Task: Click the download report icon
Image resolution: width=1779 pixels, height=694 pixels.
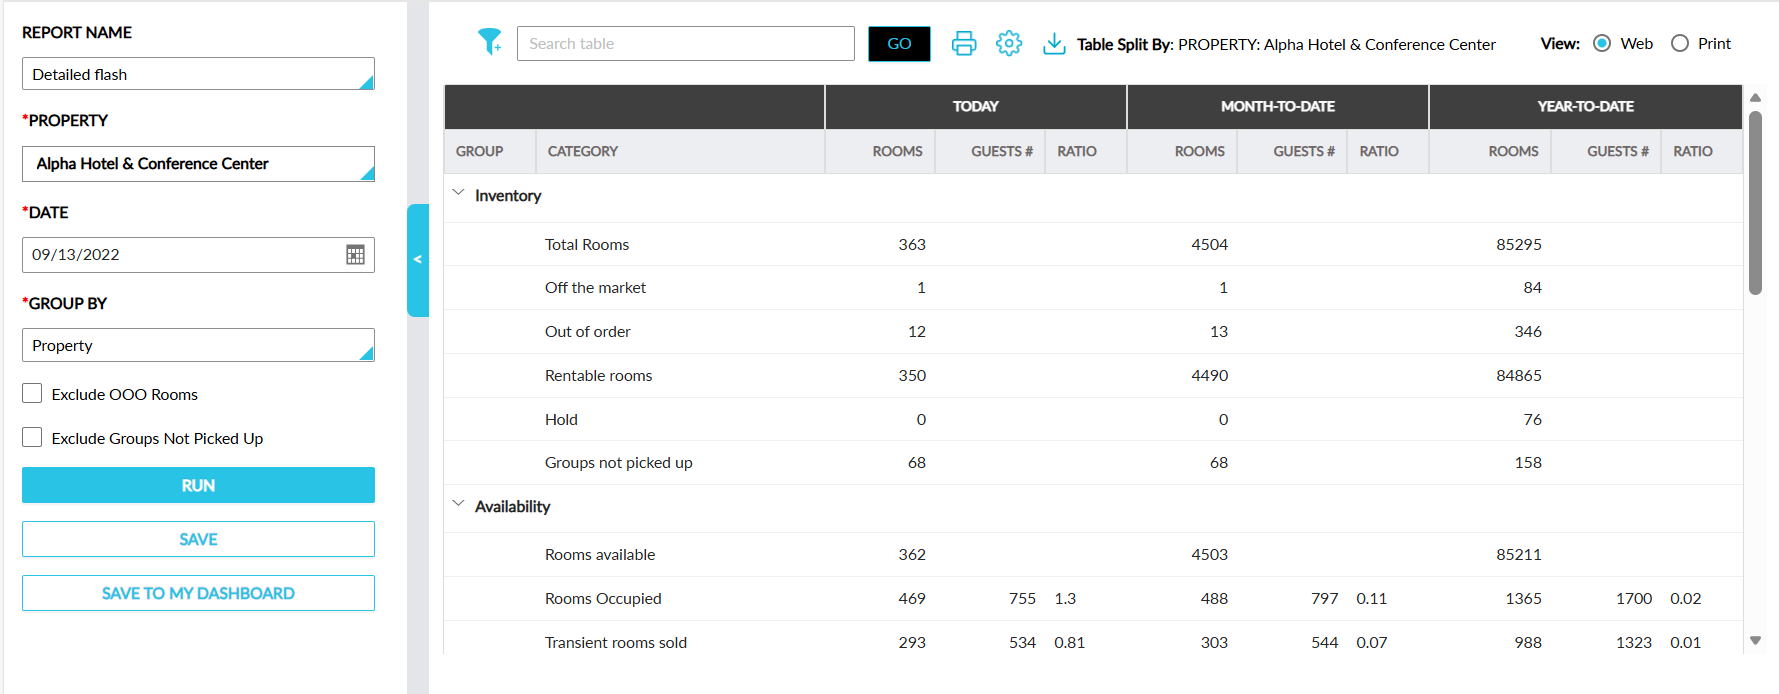Action: [1054, 43]
